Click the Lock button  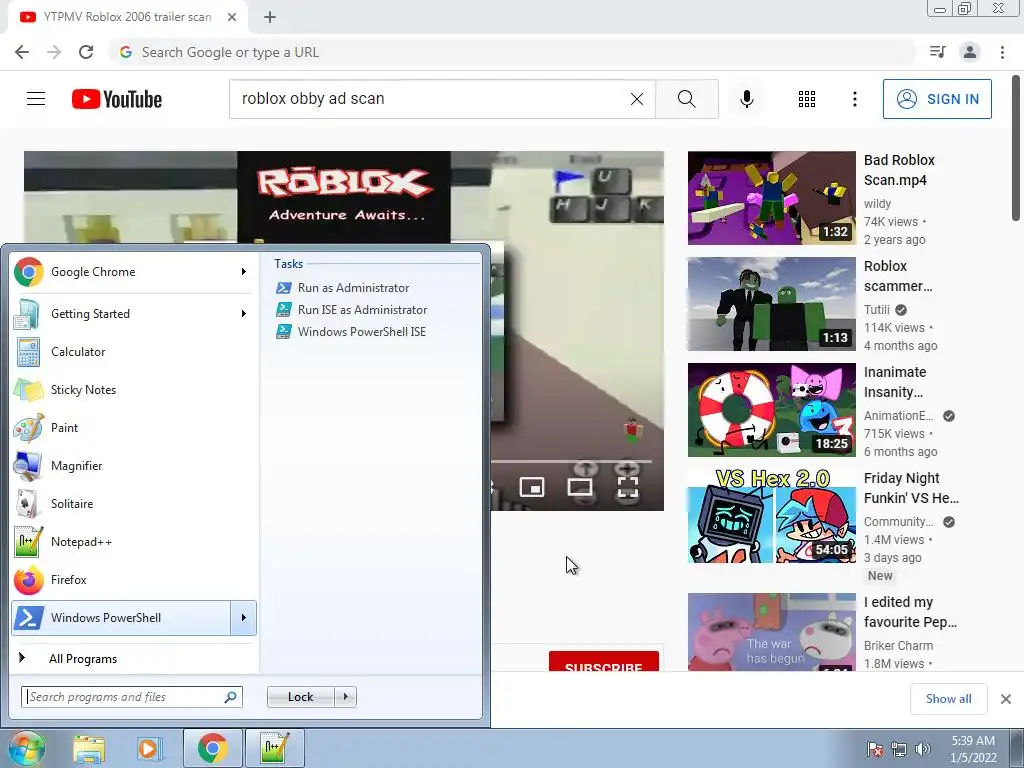(x=301, y=697)
